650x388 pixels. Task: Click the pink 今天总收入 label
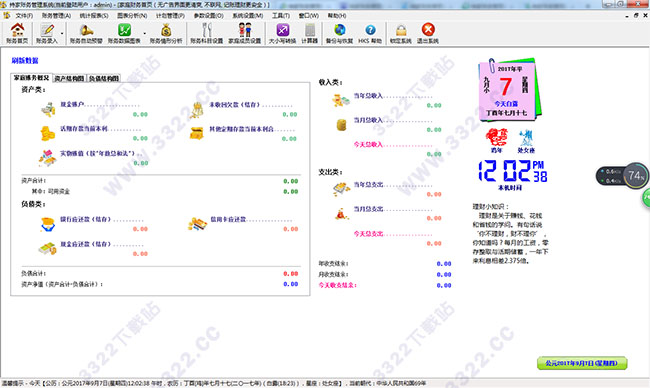368,145
